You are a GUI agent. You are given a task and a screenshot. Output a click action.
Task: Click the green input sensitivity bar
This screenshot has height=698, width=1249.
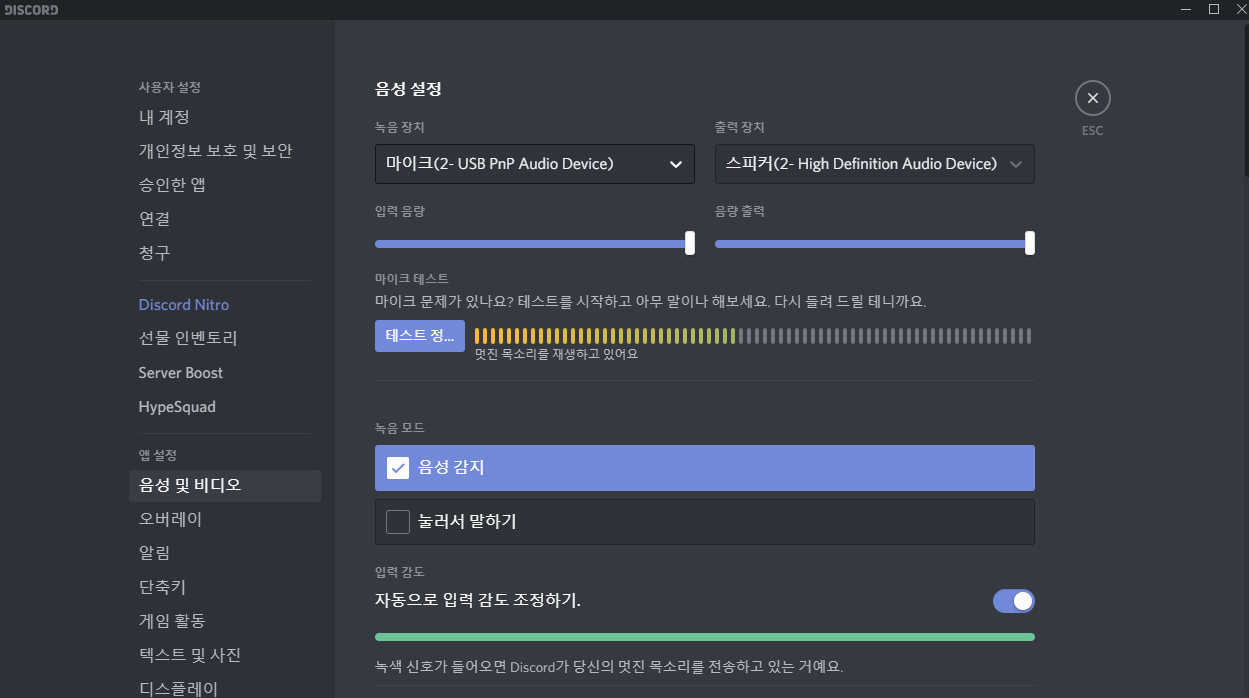coord(704,636)
